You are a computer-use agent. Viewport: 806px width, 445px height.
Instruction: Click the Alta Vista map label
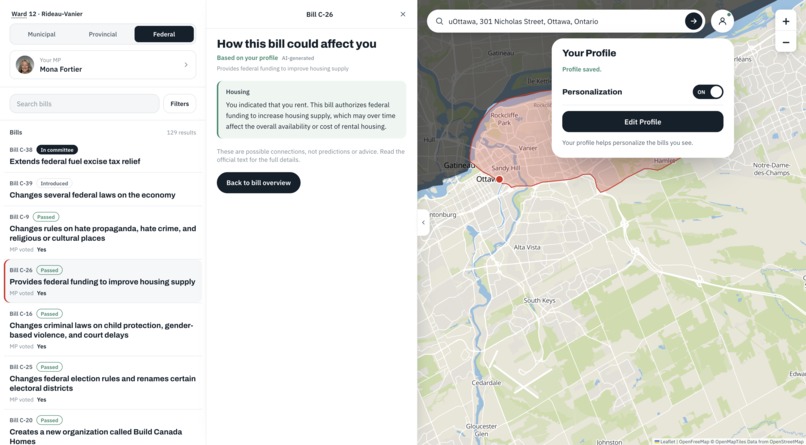(527, 247)
